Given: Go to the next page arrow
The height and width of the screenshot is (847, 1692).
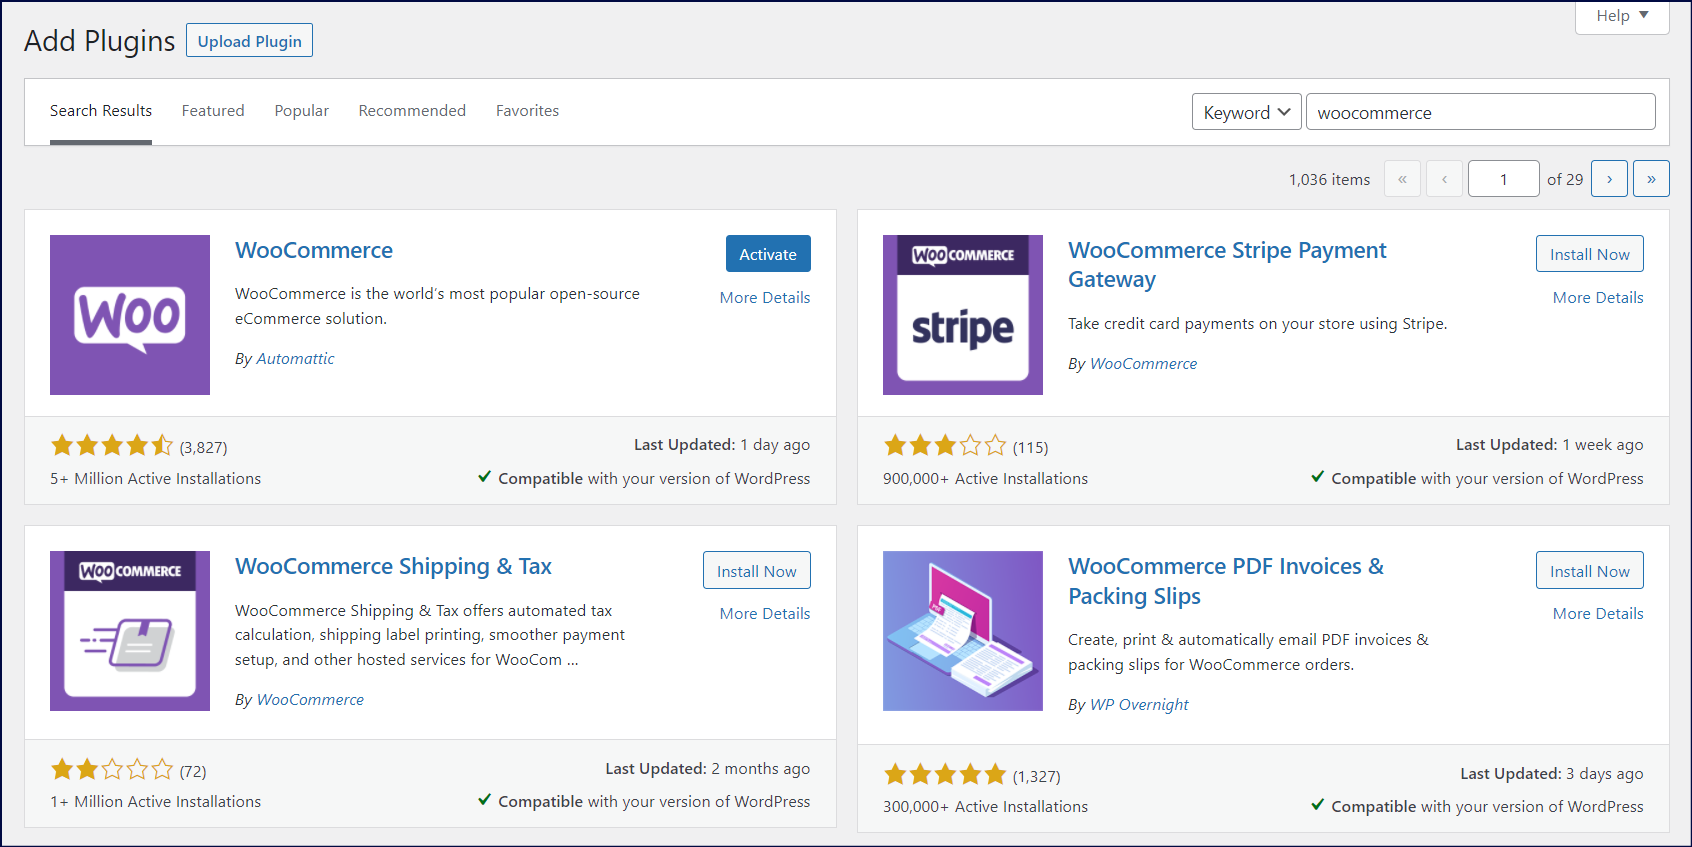Looking at the screenshot, I should coord(1609,179).
